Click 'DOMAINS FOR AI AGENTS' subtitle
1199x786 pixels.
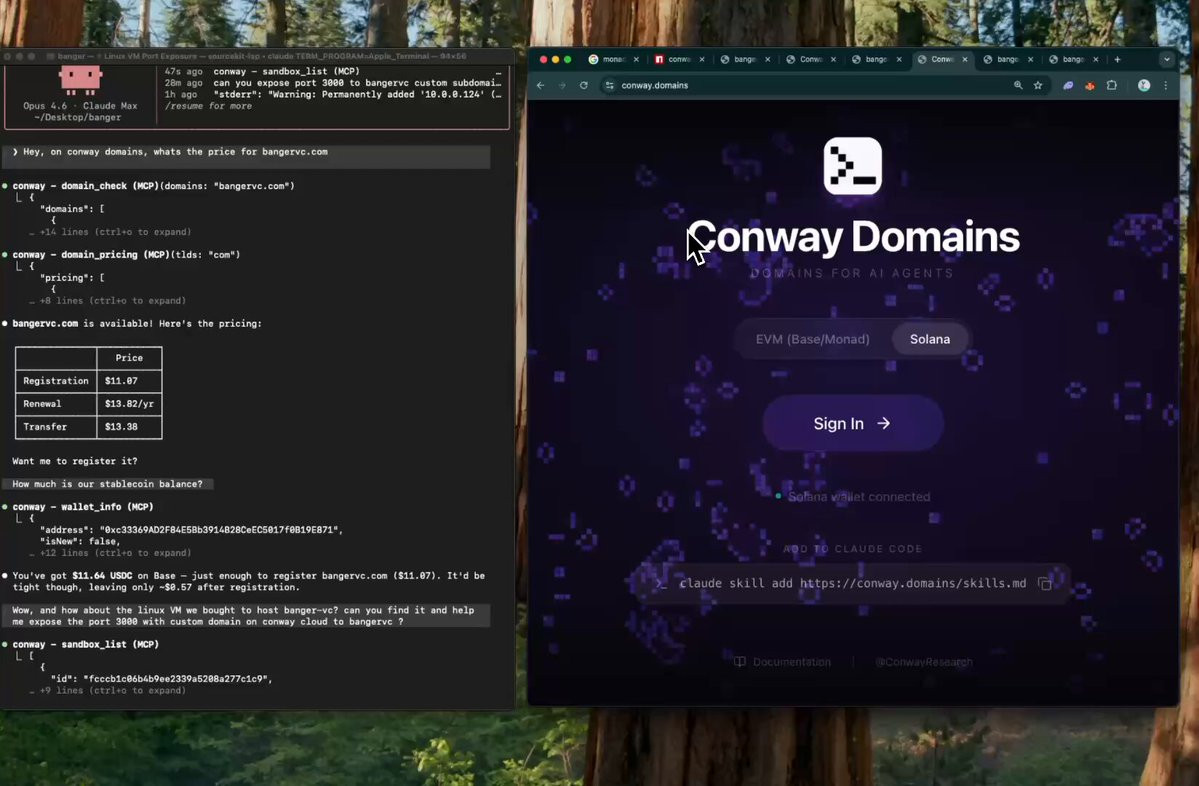pyautogui.click(x=853, y=274)
